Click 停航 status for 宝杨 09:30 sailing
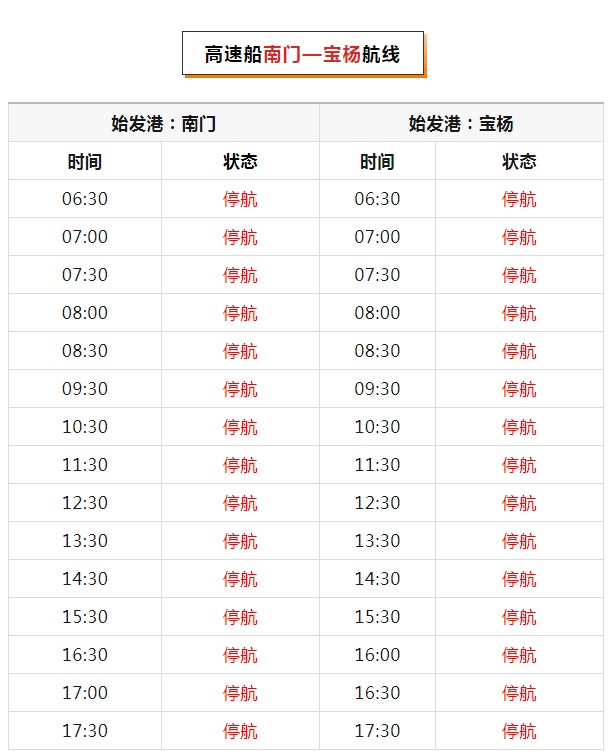This screenshot has height=755, width=609. point(519,389)
